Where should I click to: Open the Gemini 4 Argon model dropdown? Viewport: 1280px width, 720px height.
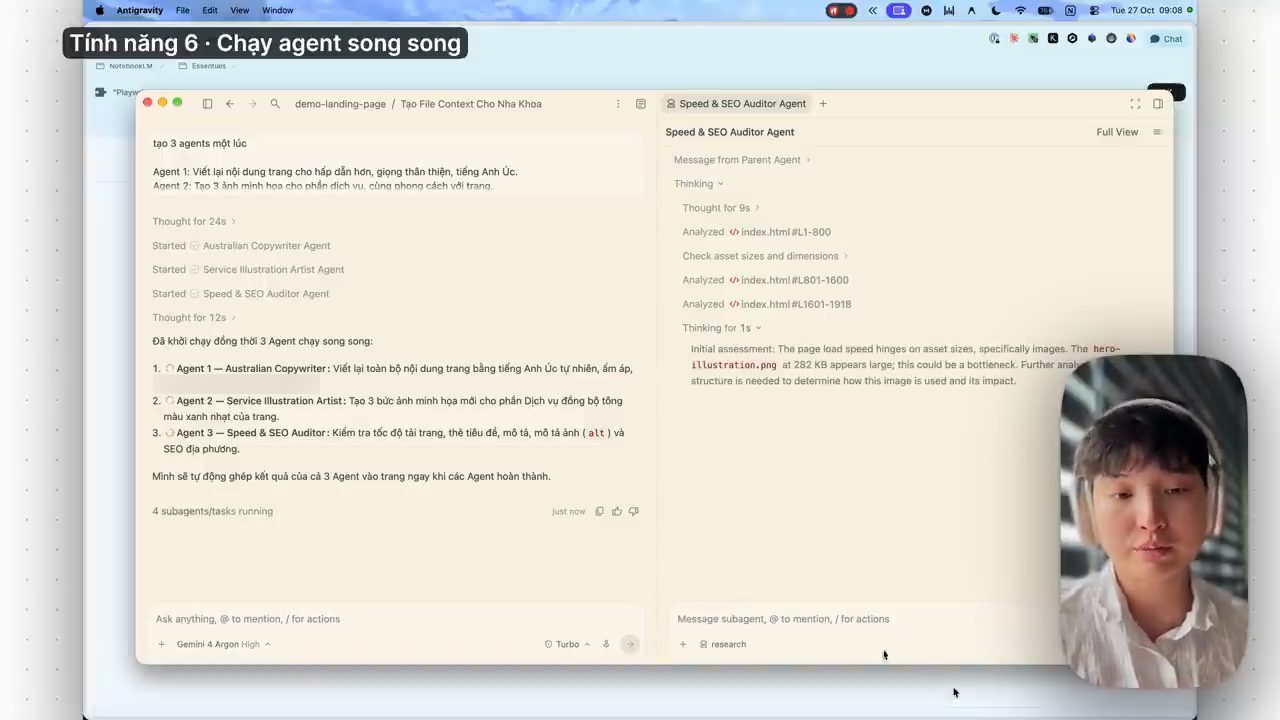(224, 644)
